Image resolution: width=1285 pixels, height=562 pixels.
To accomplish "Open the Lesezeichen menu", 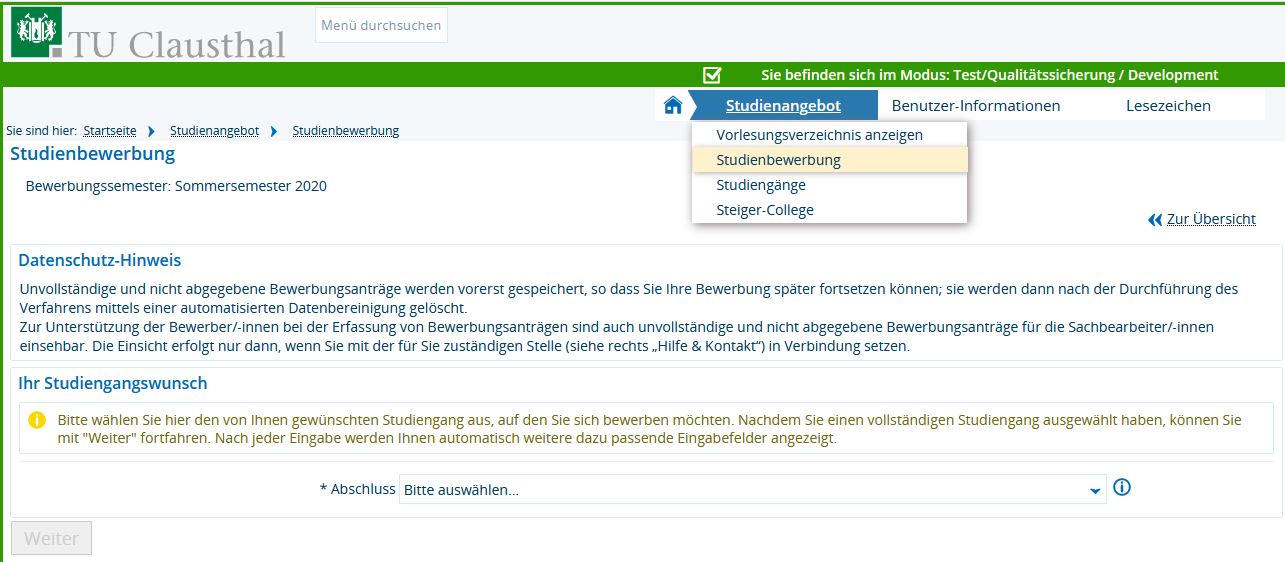I will click(x=1168, y=105).
